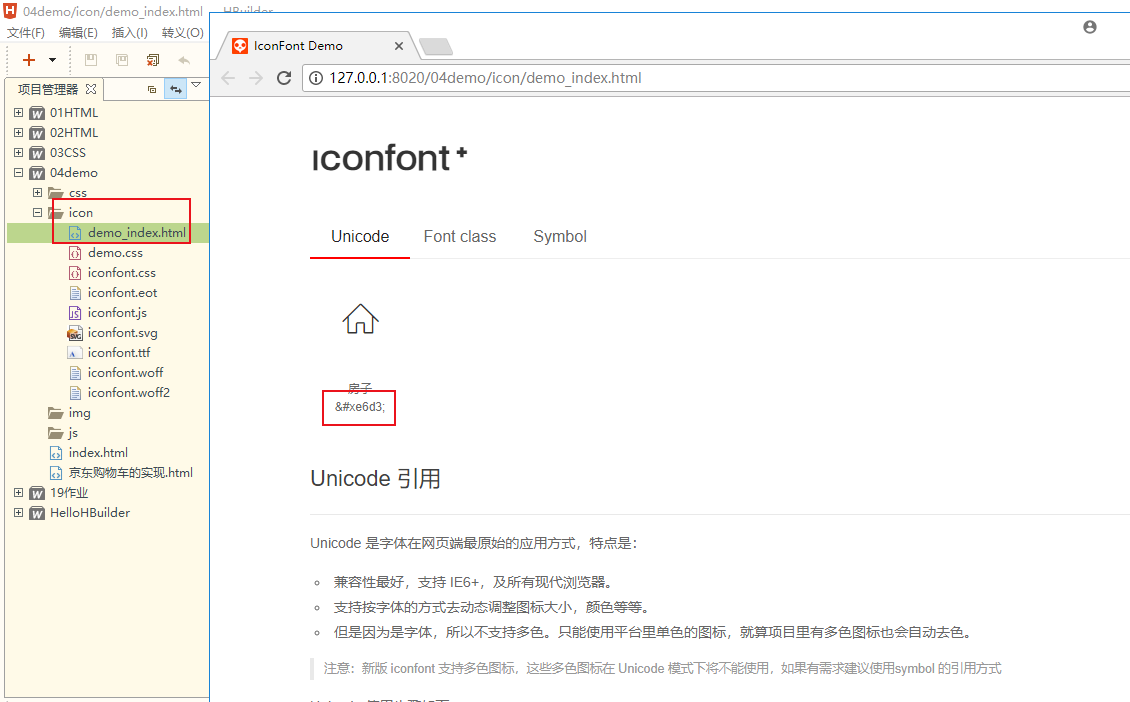The image size is (1130, 702).
Task: Toggle Link with Editor in project manager
Action: tap(176, 89)
